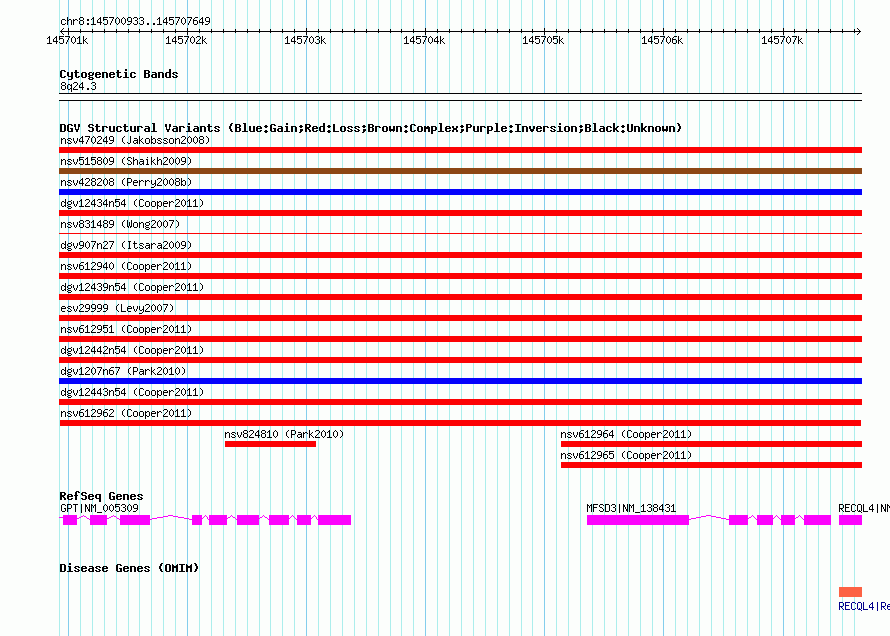Click the nsv824810 (Park2010) label
Viewport: 890px width, 636px height.
[284, 434]
